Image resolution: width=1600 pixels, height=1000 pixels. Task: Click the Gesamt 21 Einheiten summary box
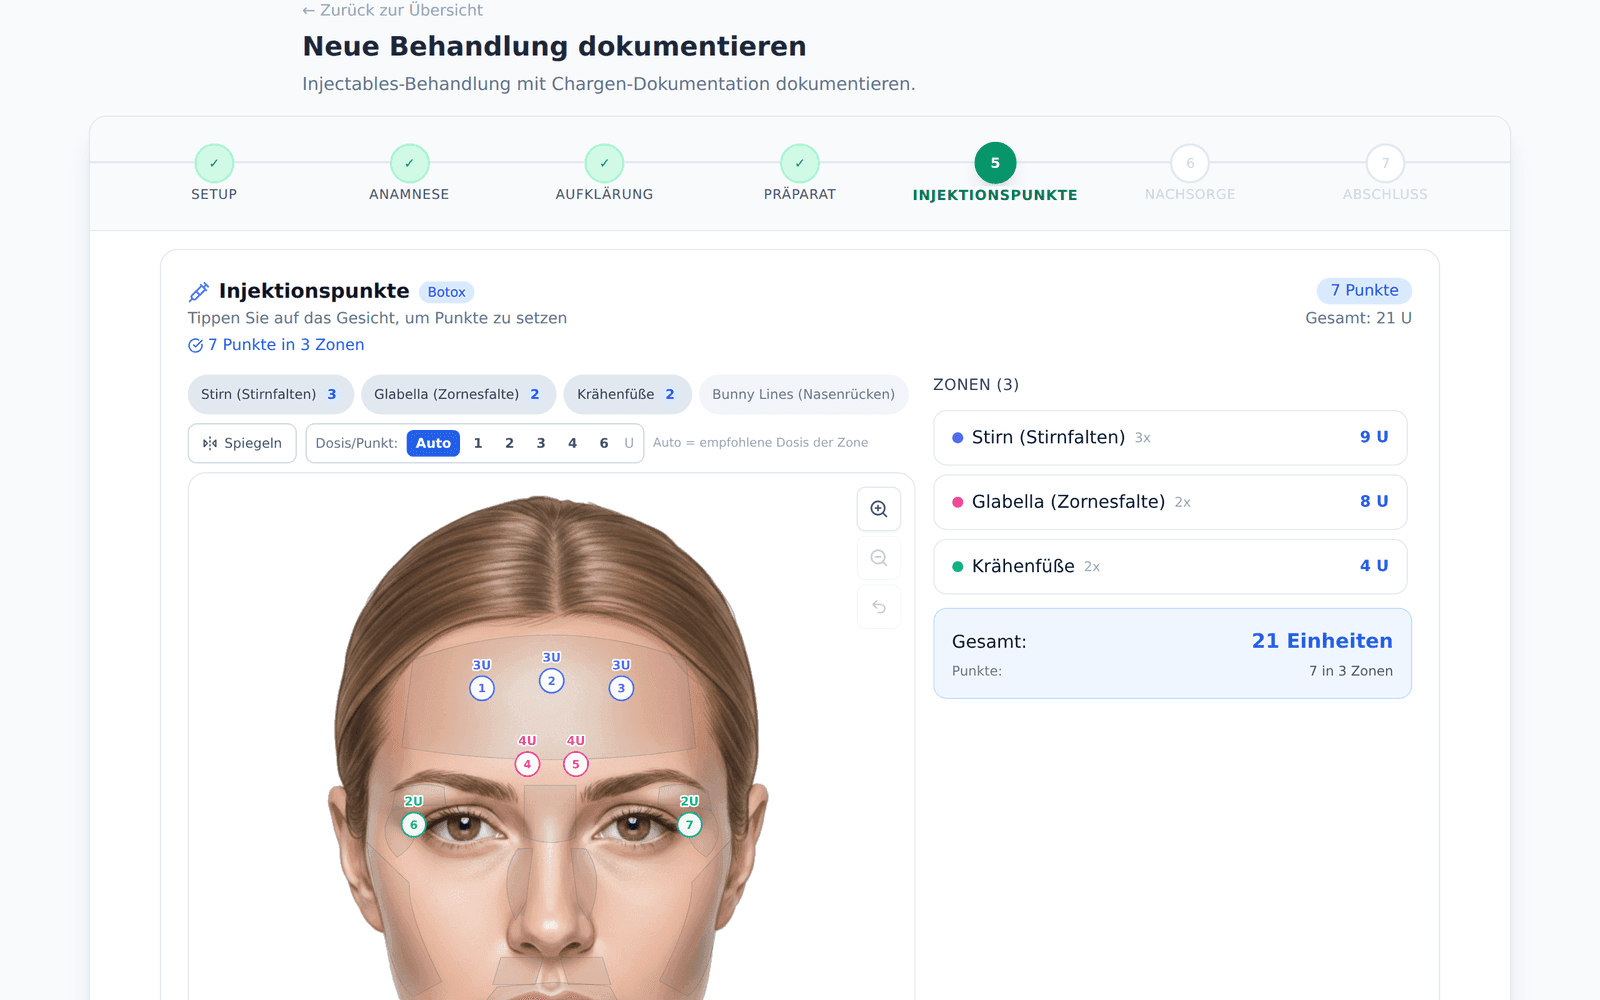(x=1172, y=653)
